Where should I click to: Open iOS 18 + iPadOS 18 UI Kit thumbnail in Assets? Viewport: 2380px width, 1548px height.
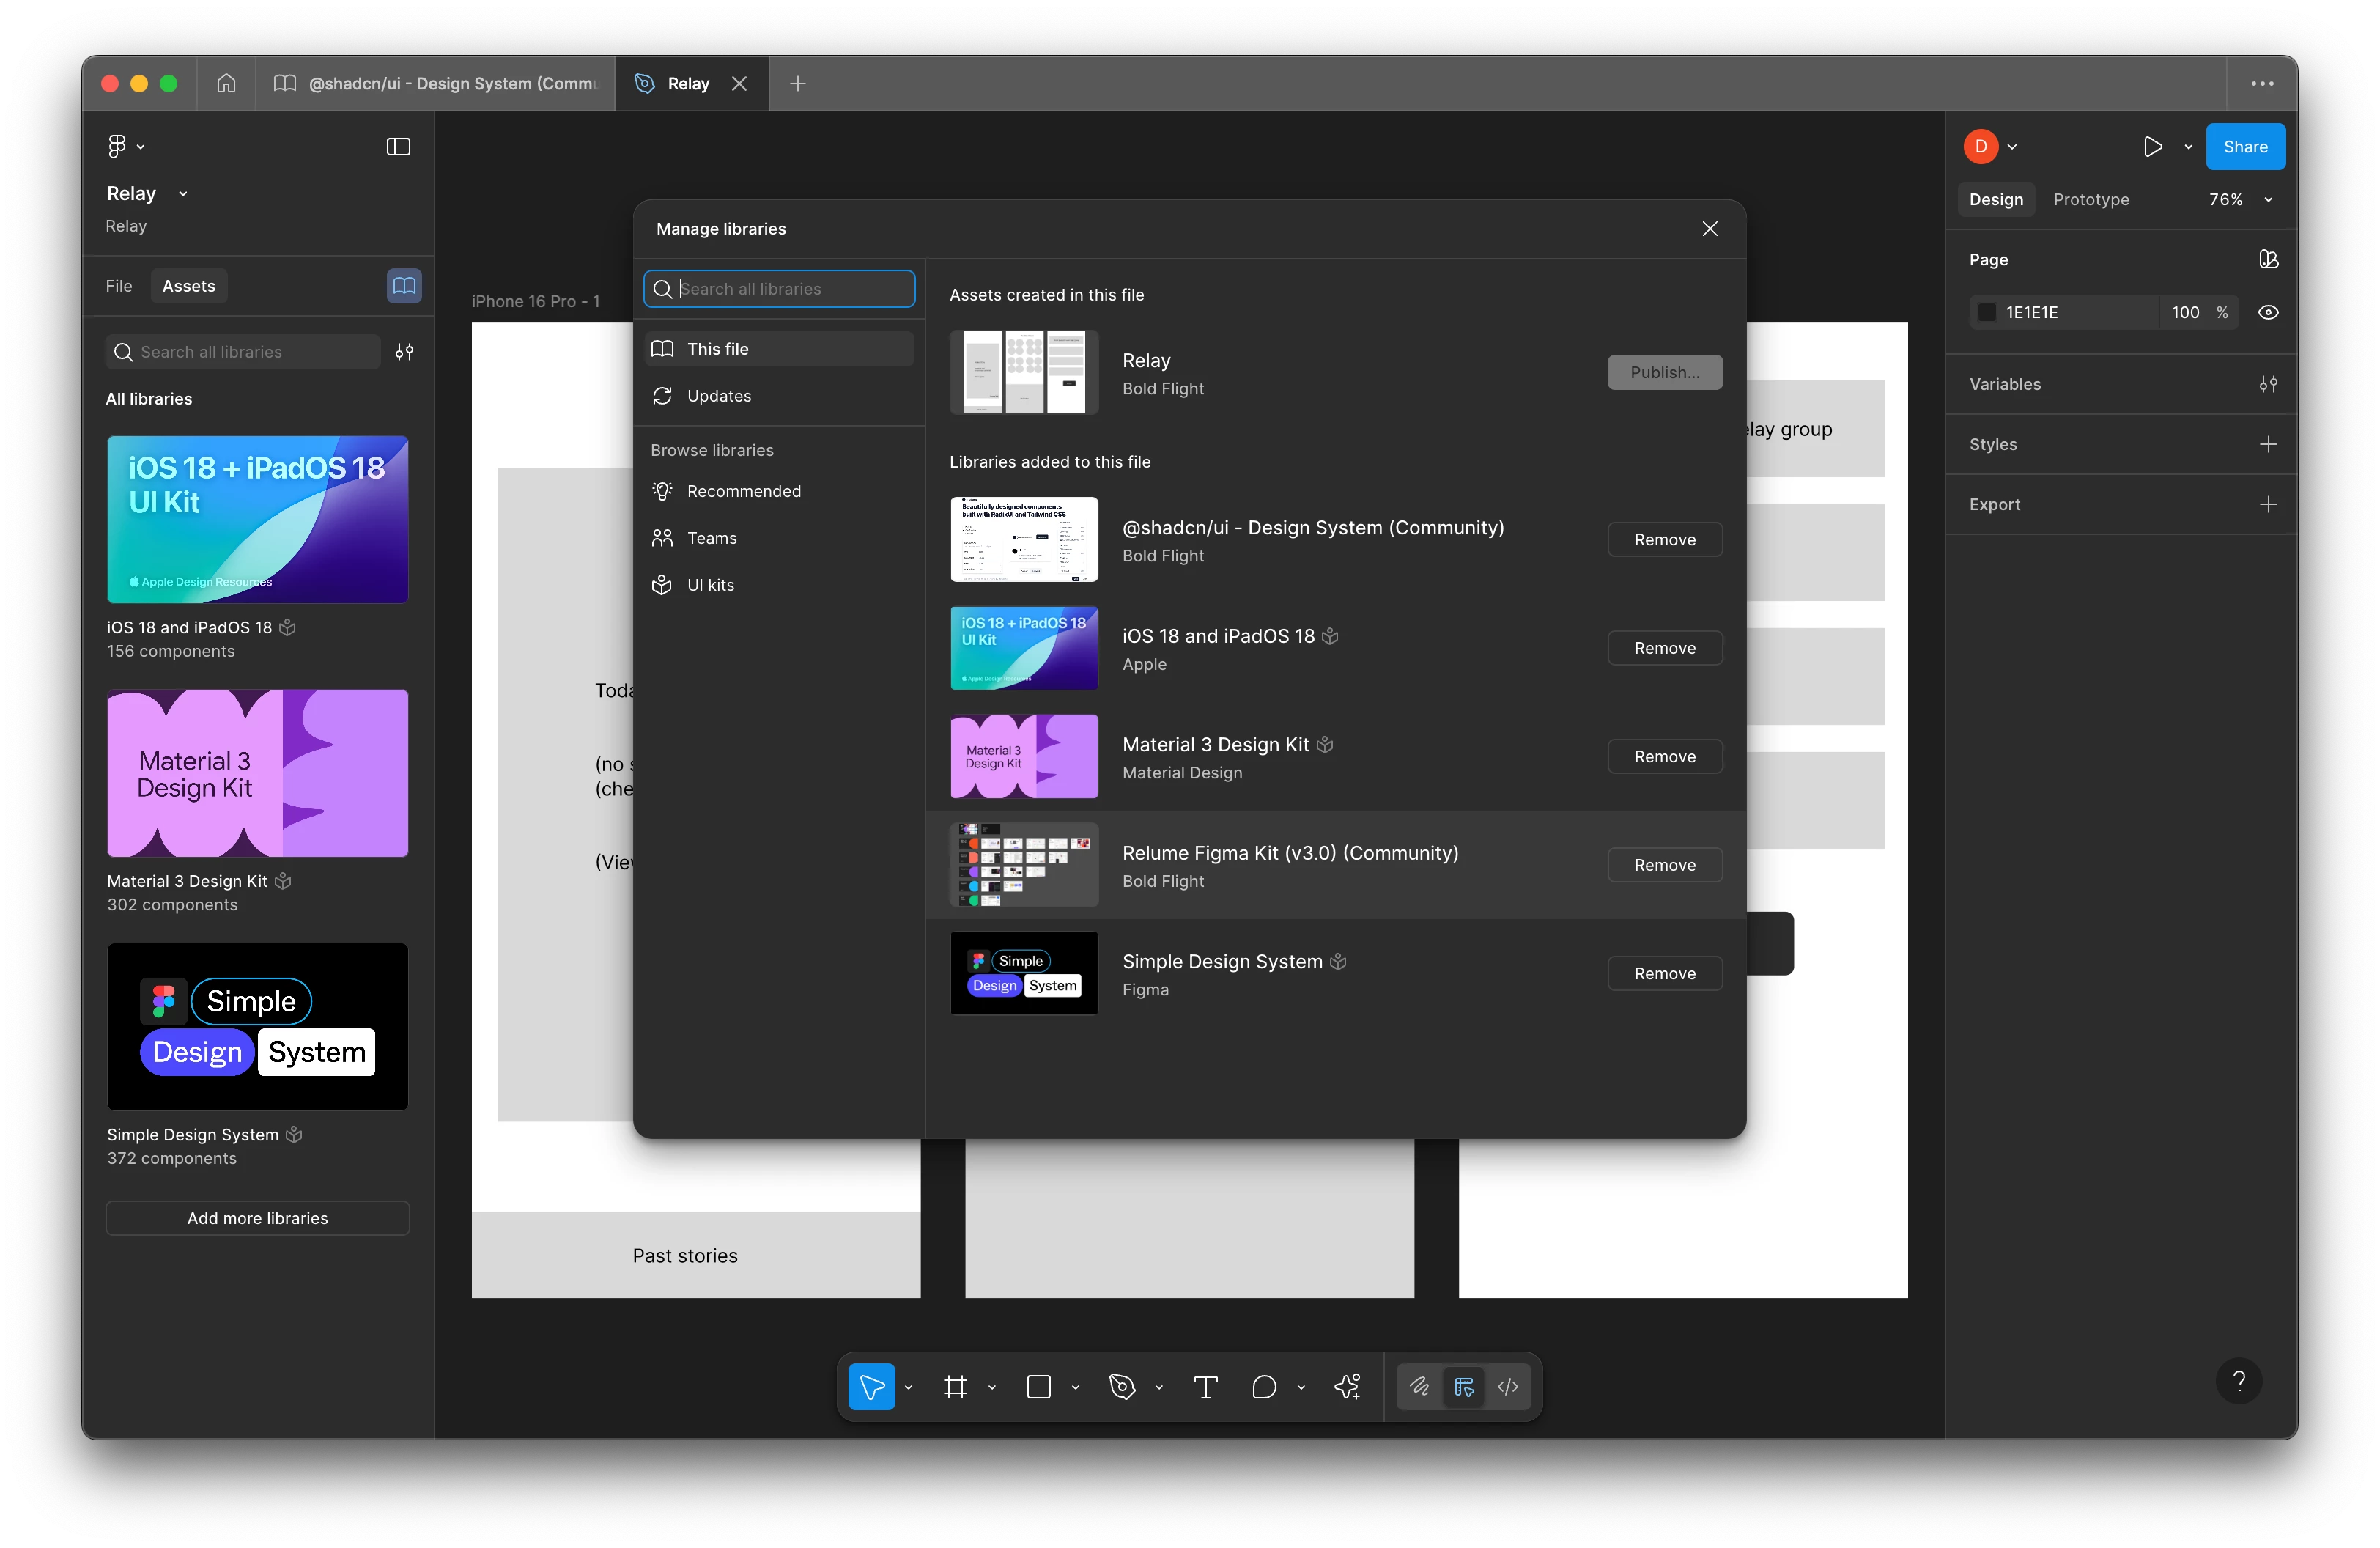click(x=257, y=519)
